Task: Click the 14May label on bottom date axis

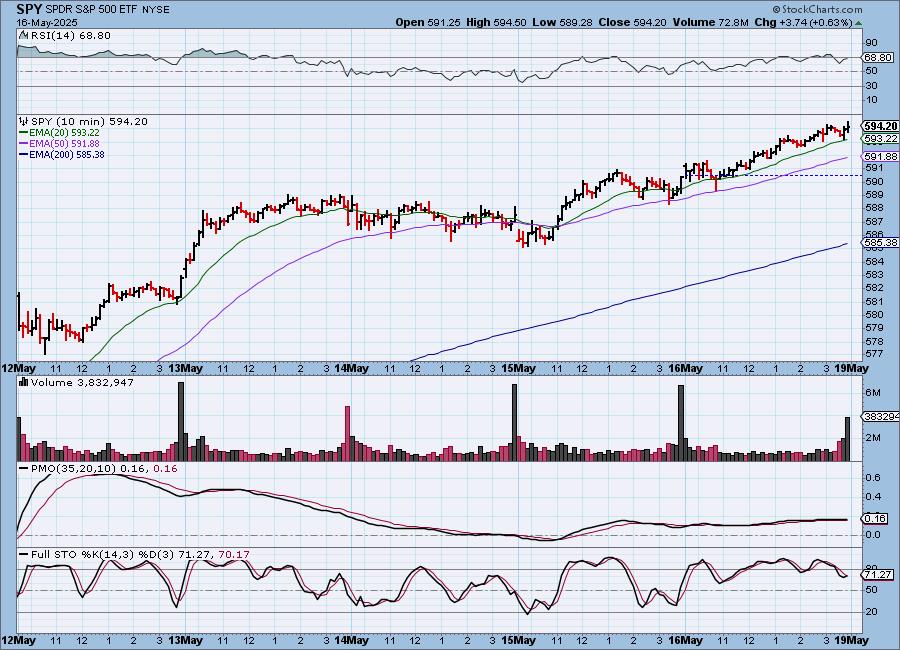Action: (x=351, y=640)
